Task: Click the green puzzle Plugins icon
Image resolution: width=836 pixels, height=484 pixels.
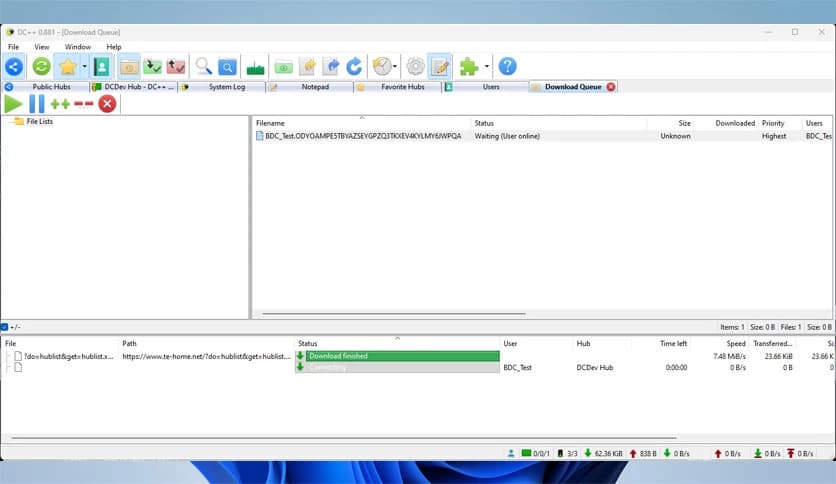Action: [469, 67]
